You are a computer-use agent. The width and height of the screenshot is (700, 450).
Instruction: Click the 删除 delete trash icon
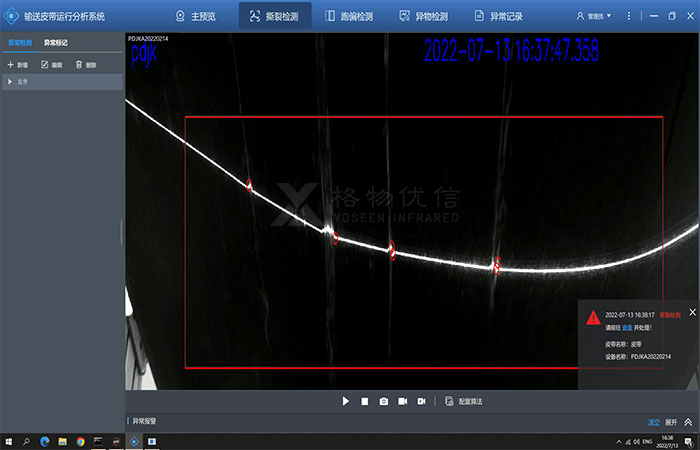click(85, 64)
